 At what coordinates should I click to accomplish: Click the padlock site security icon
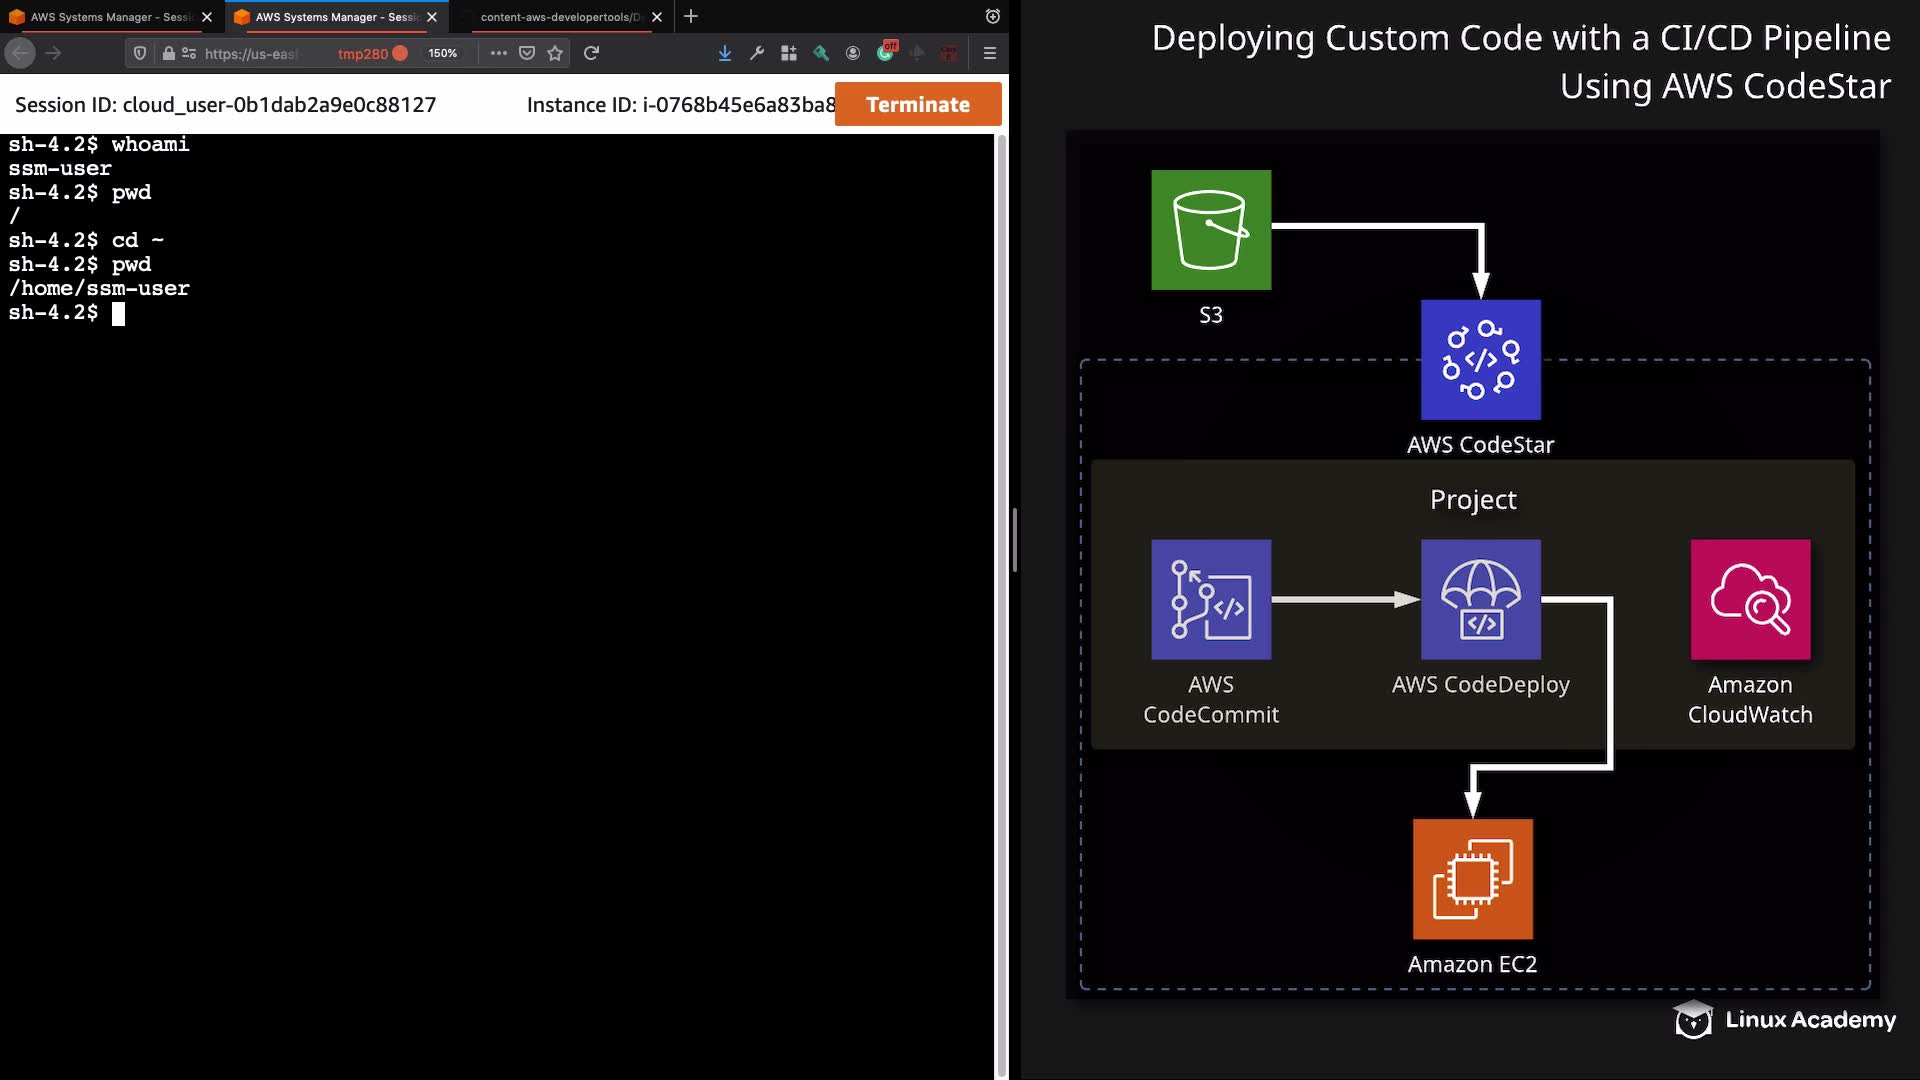pyautogui.click(x=169, y=53)
